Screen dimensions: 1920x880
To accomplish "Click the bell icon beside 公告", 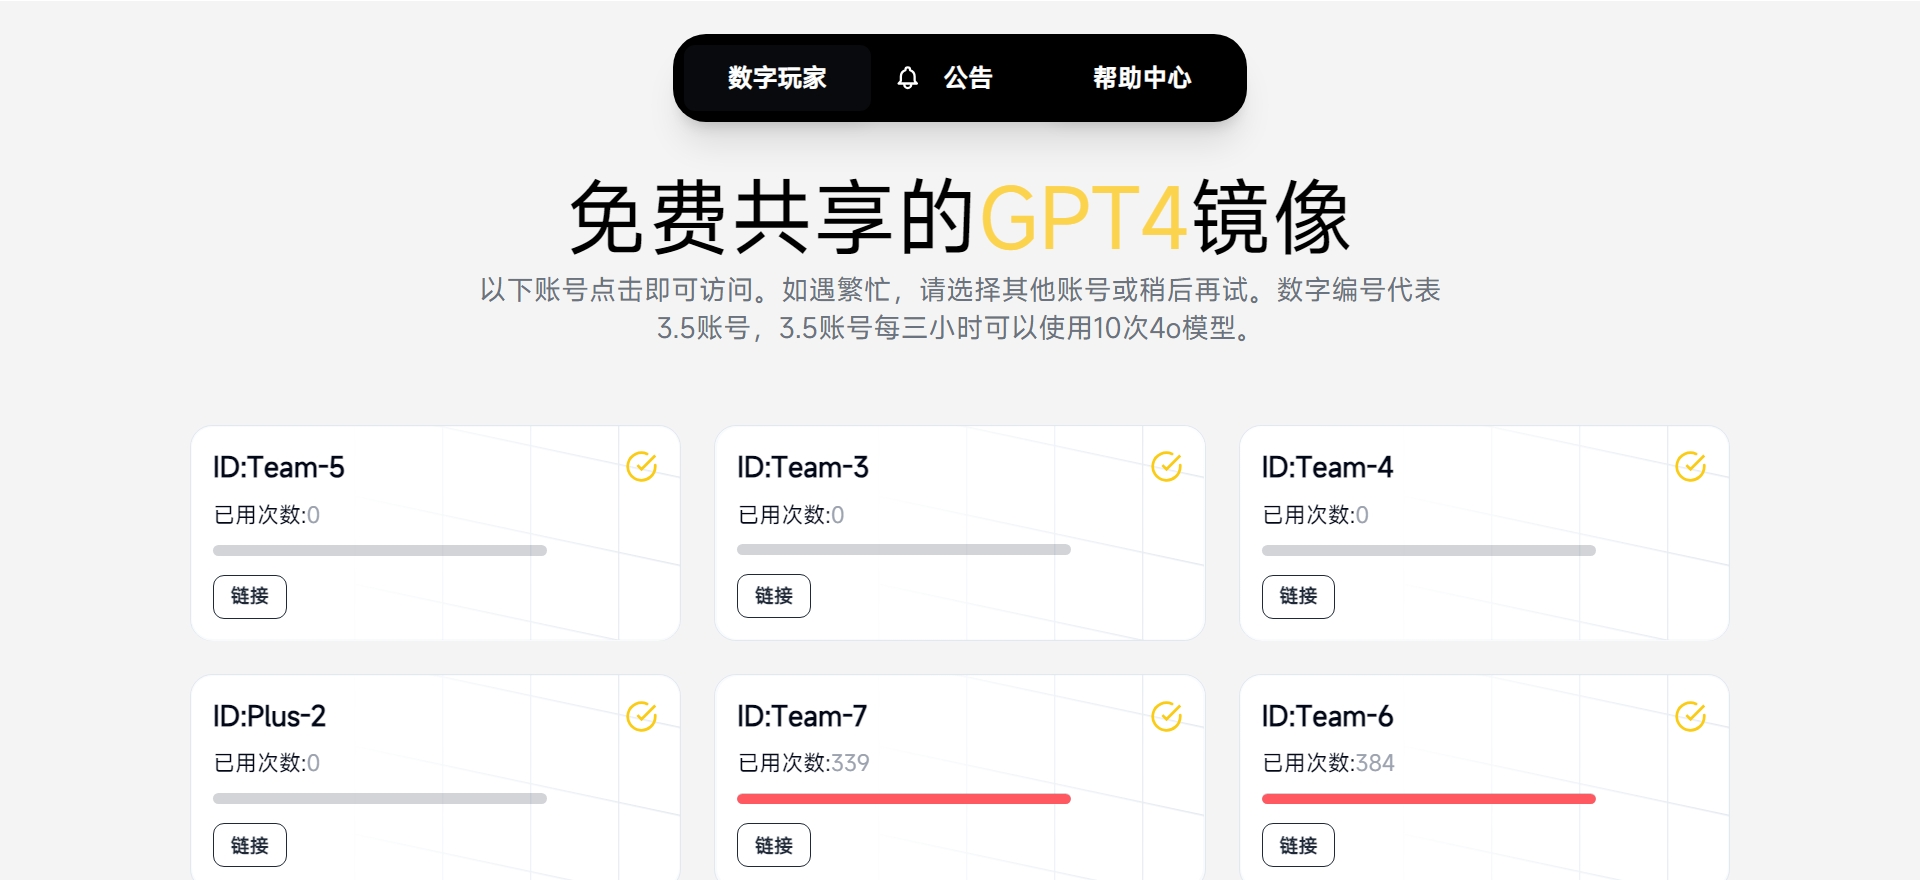I will (907, 78).
